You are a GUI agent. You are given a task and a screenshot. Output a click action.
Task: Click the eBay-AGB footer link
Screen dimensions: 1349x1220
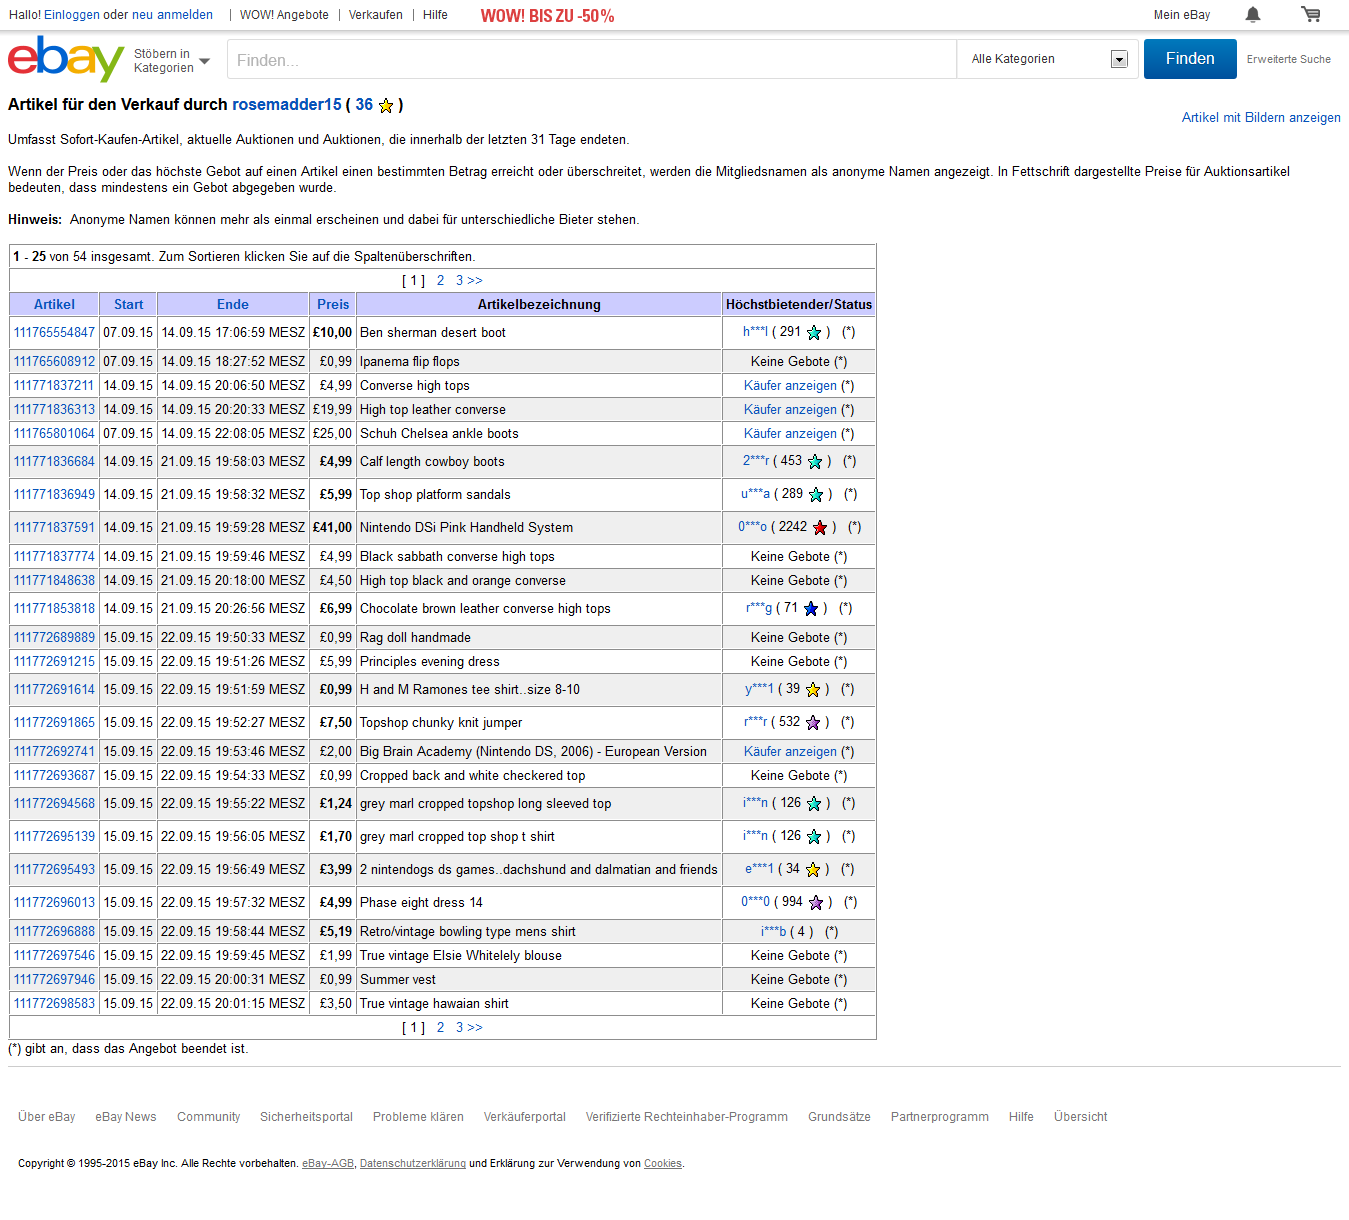click(328, 1163)
